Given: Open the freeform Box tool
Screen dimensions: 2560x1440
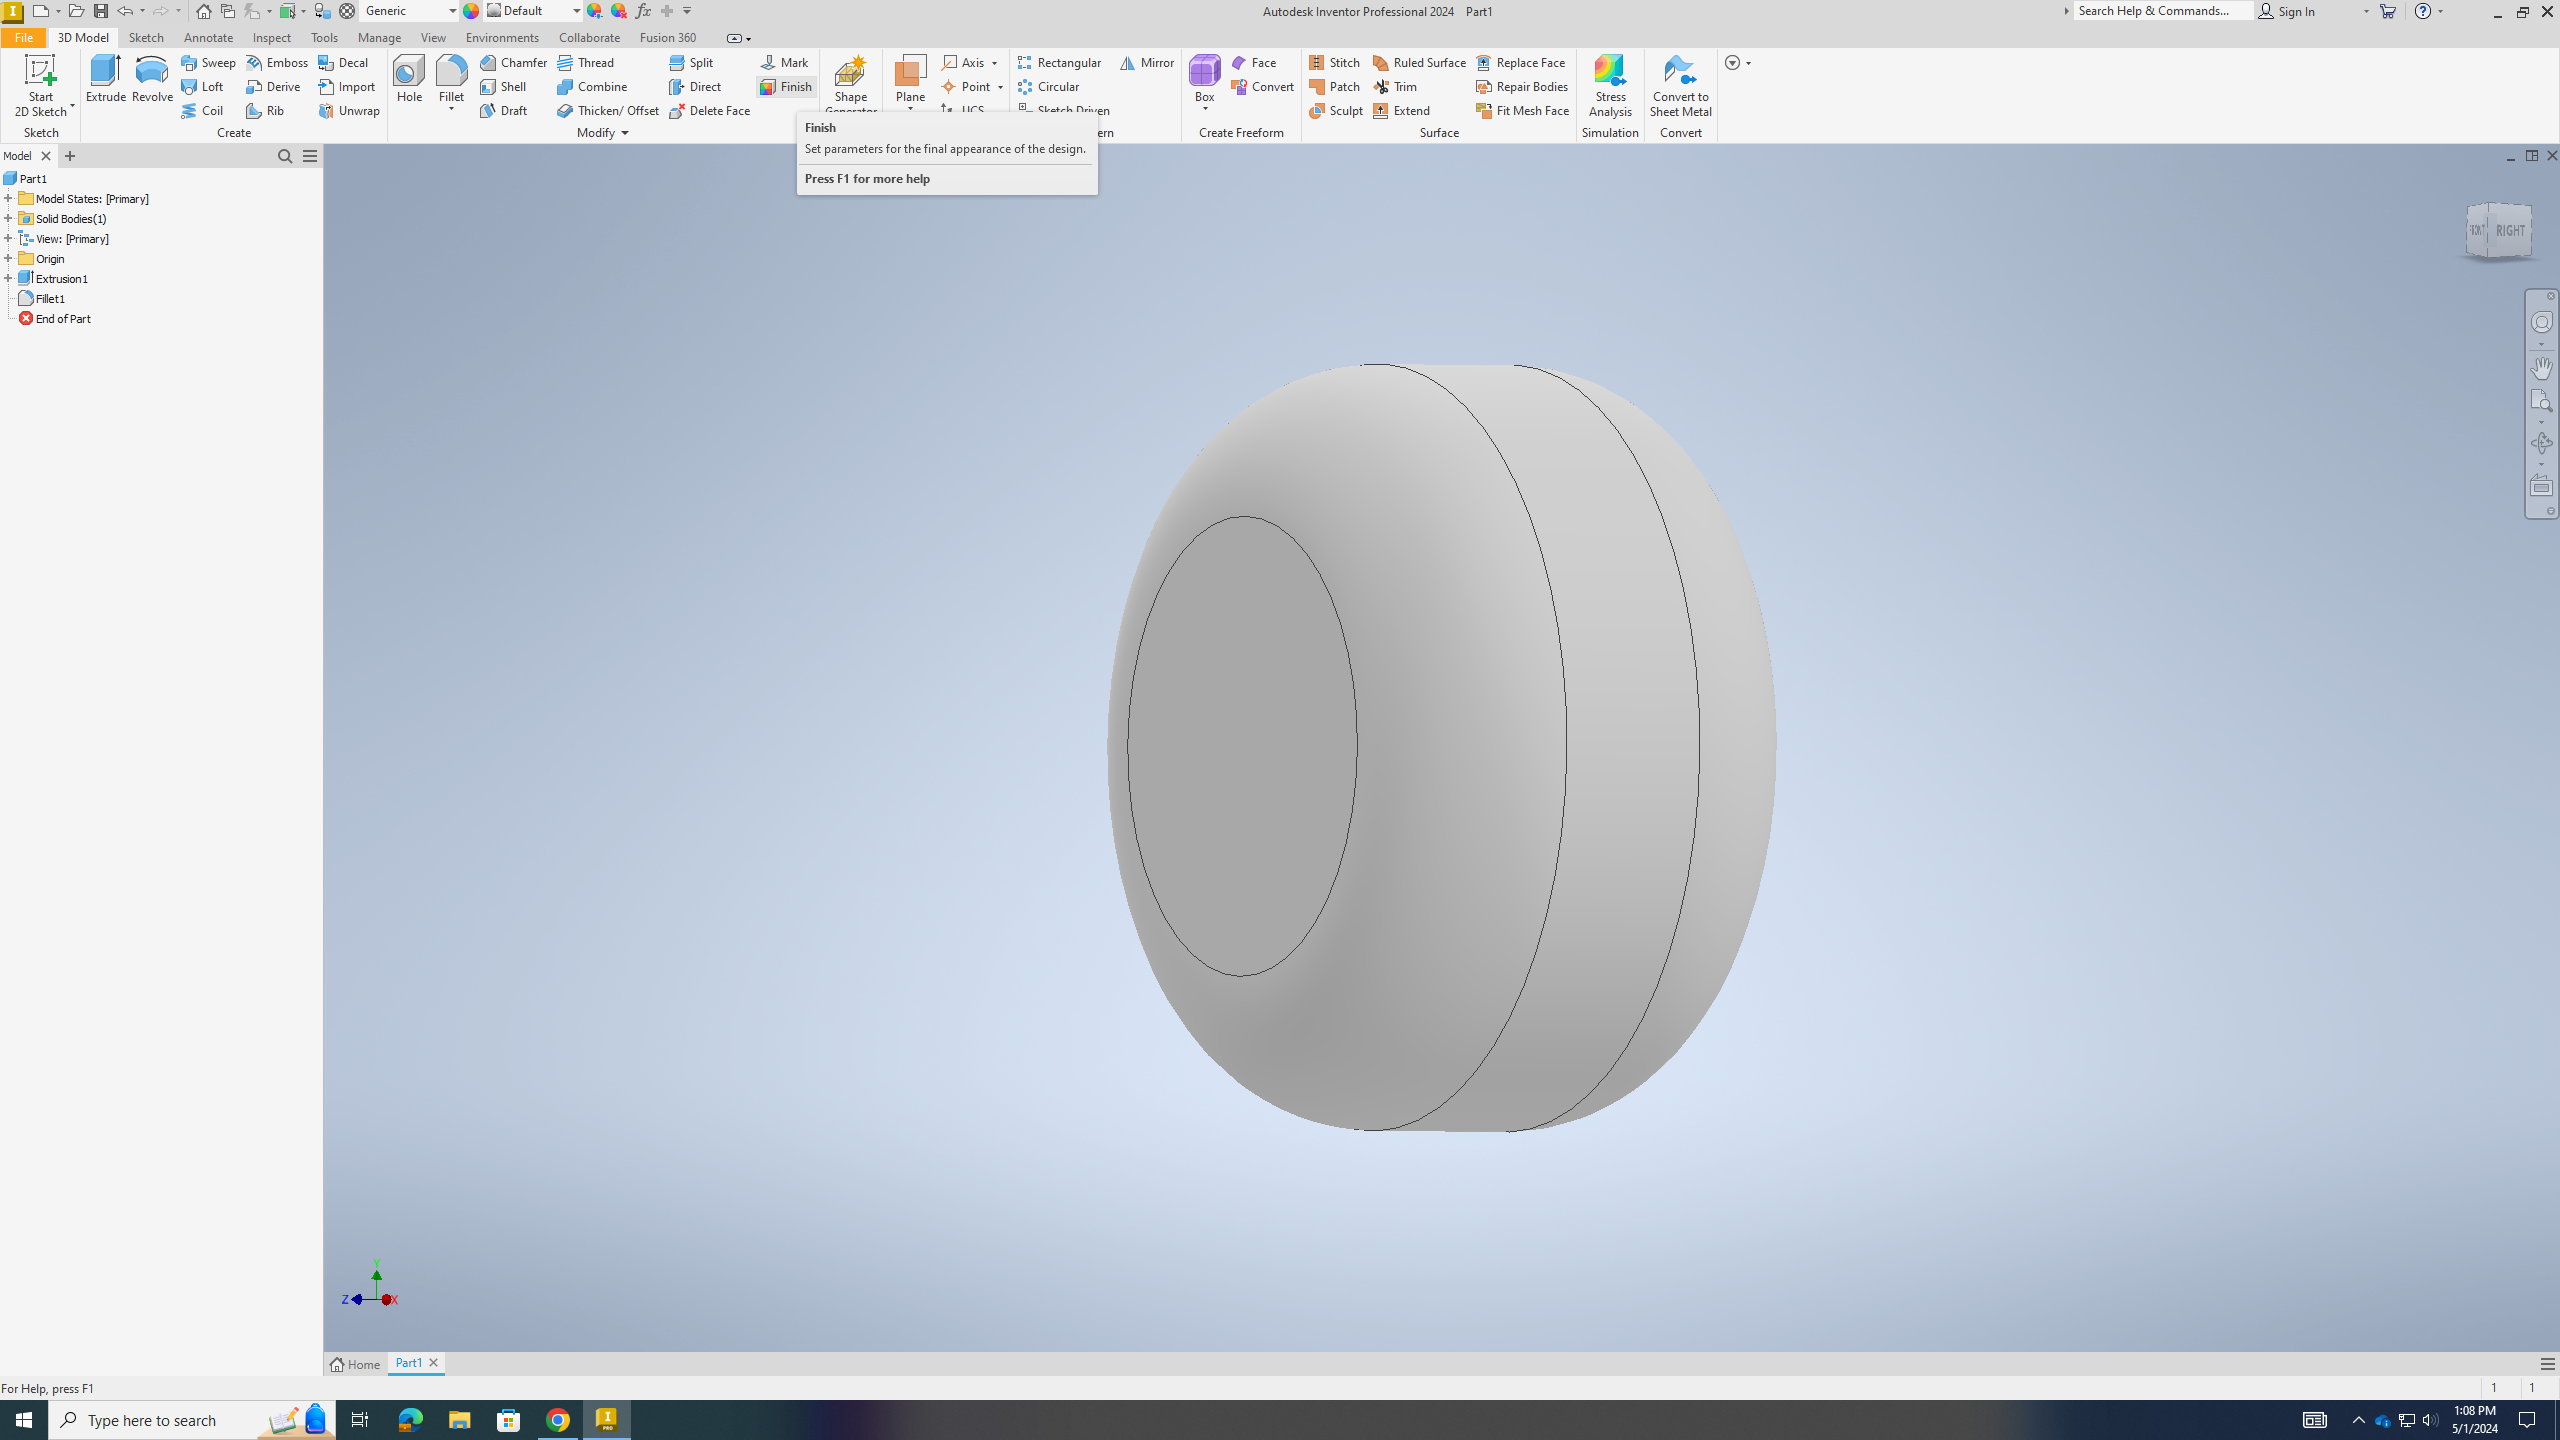Looking at the screenshot, I should coord(1204,77).
